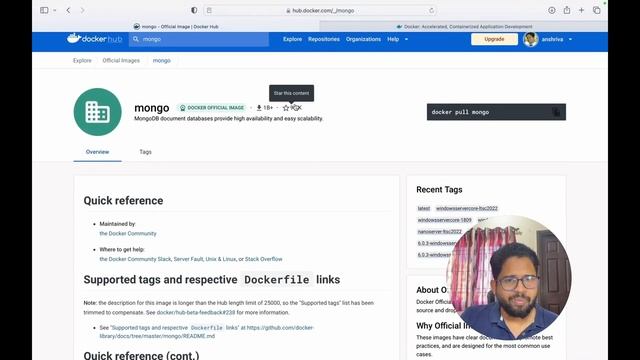Open the github.com docker-library README link
640x360 pixels.
pos(207,332)
